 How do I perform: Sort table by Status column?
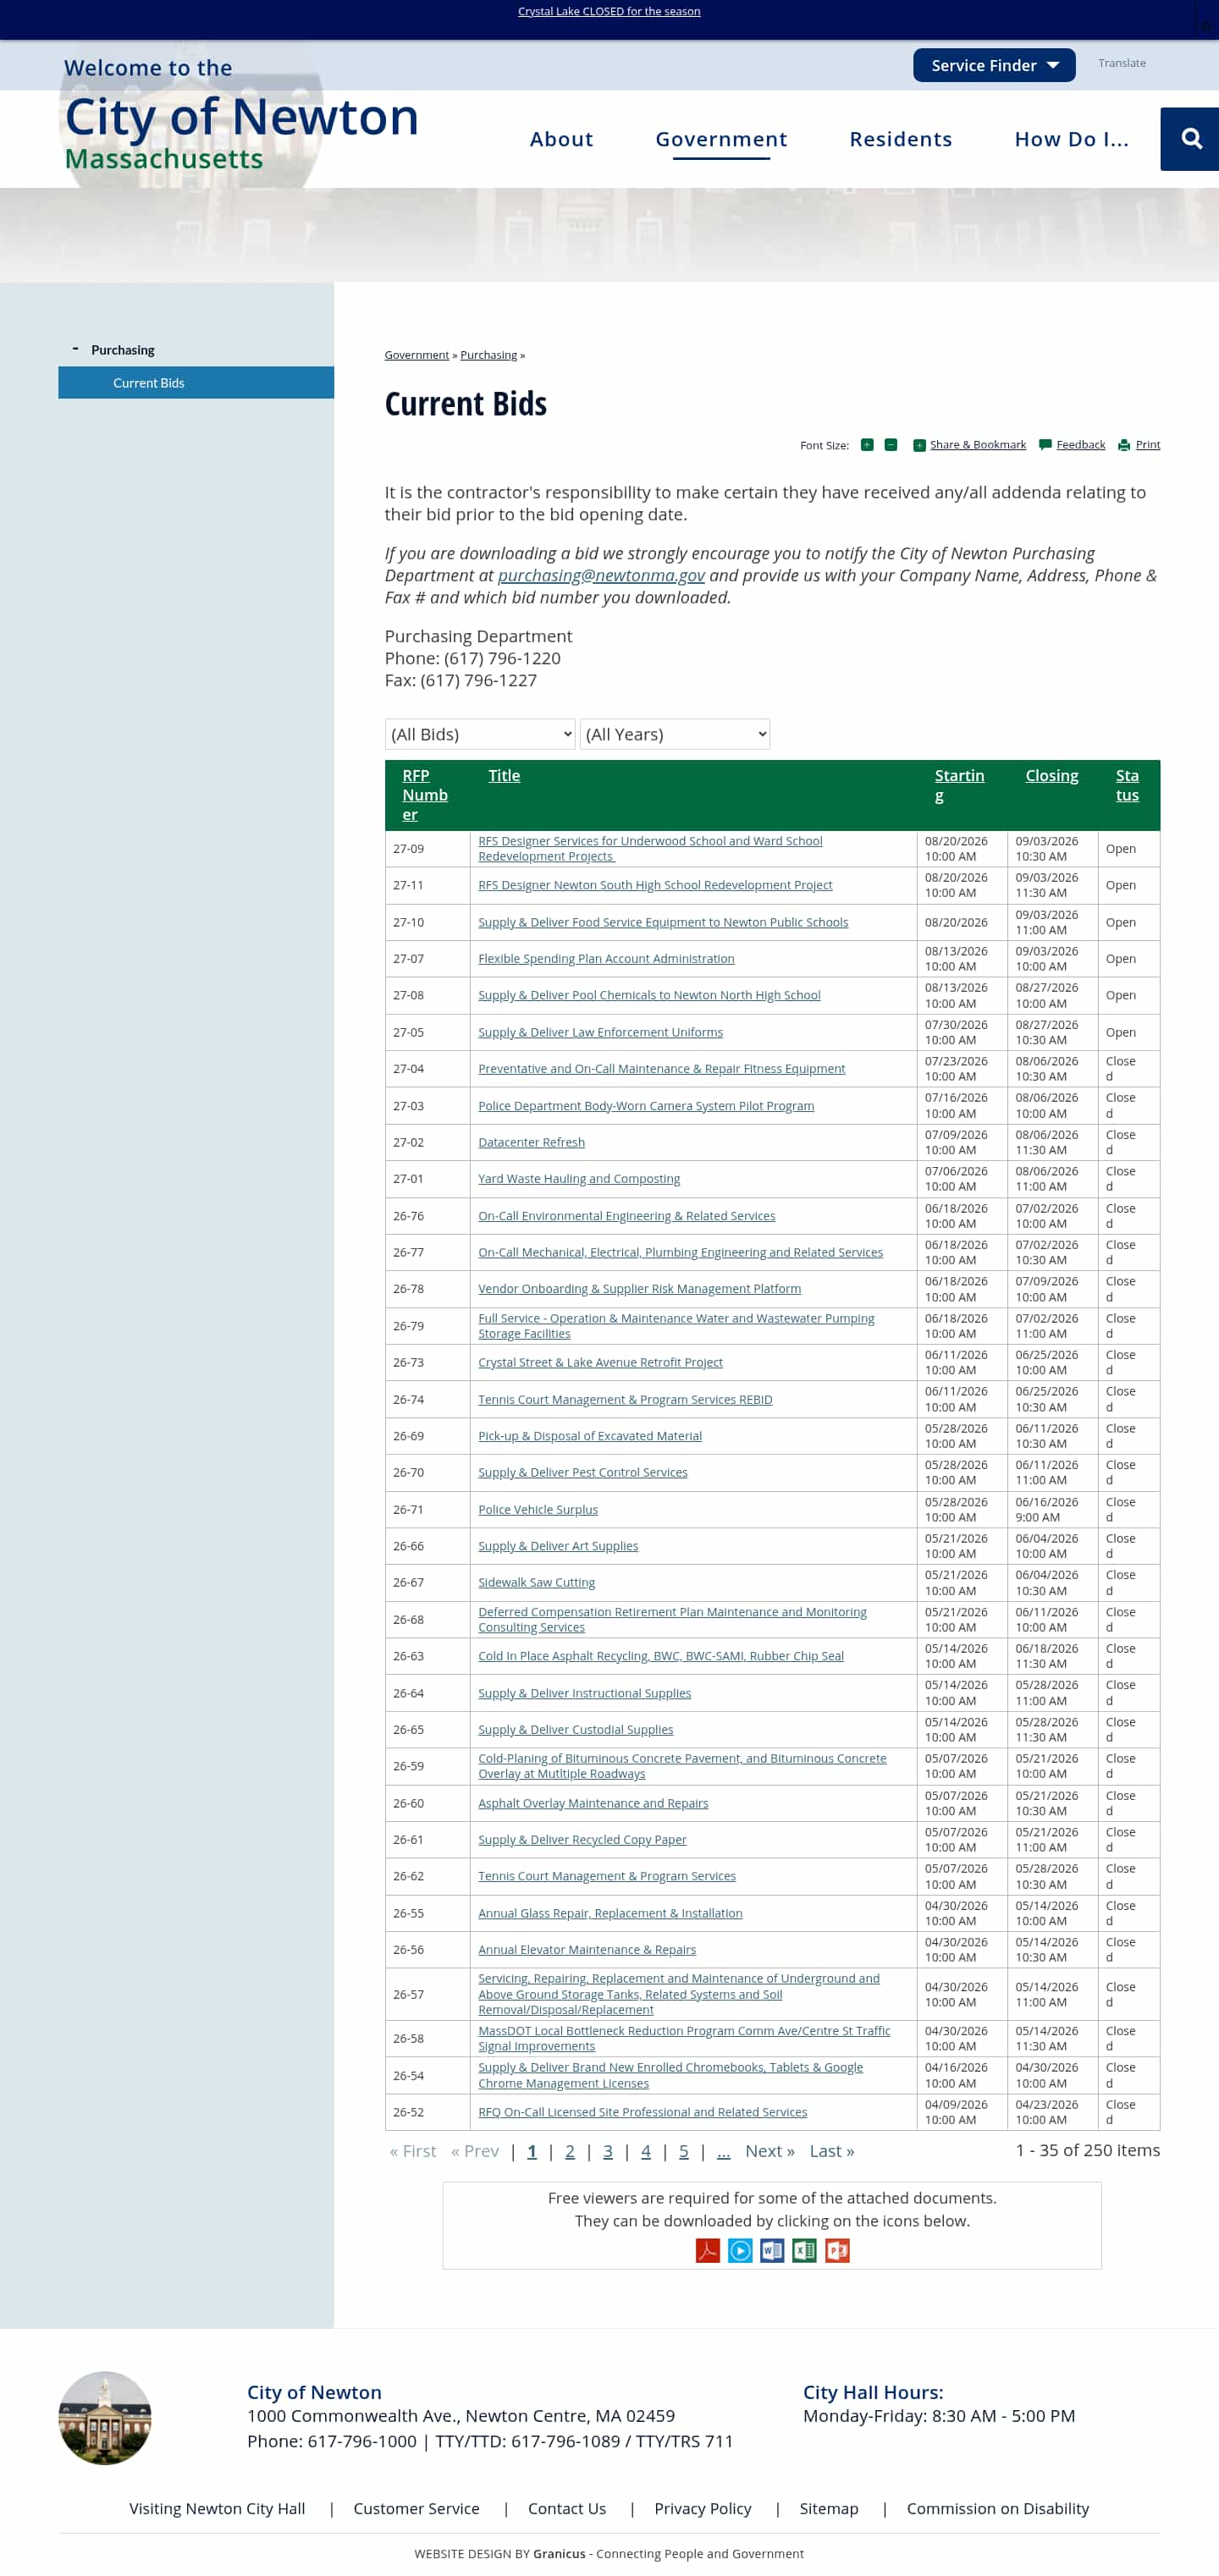1127,785
